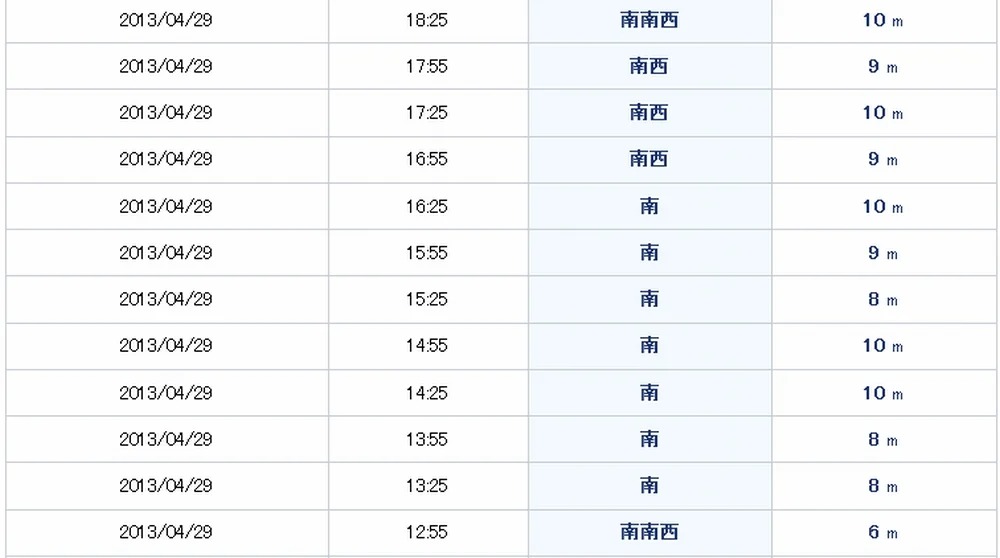The image size is (1000, 558).
Task: Click the 18:25 time cell
Action: tap(427, 20)
